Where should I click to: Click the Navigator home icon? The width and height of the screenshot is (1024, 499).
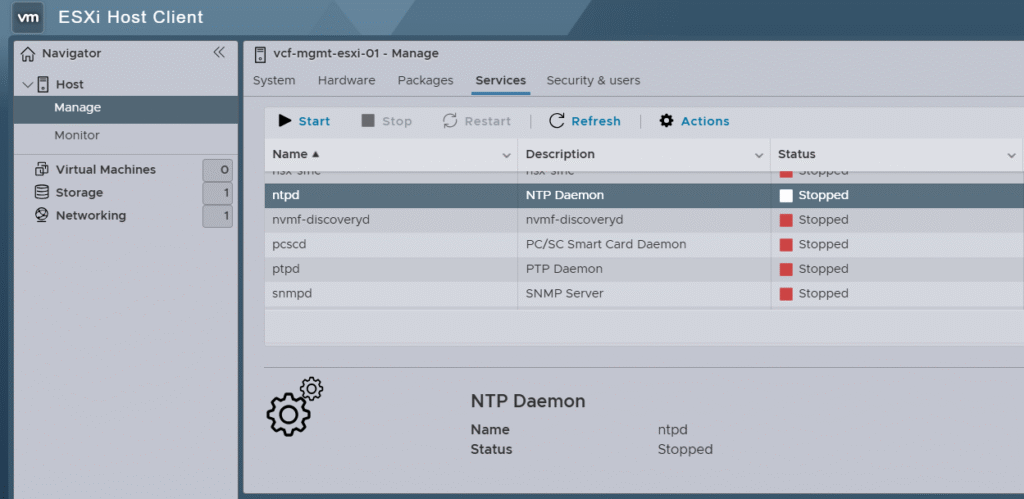28,53
